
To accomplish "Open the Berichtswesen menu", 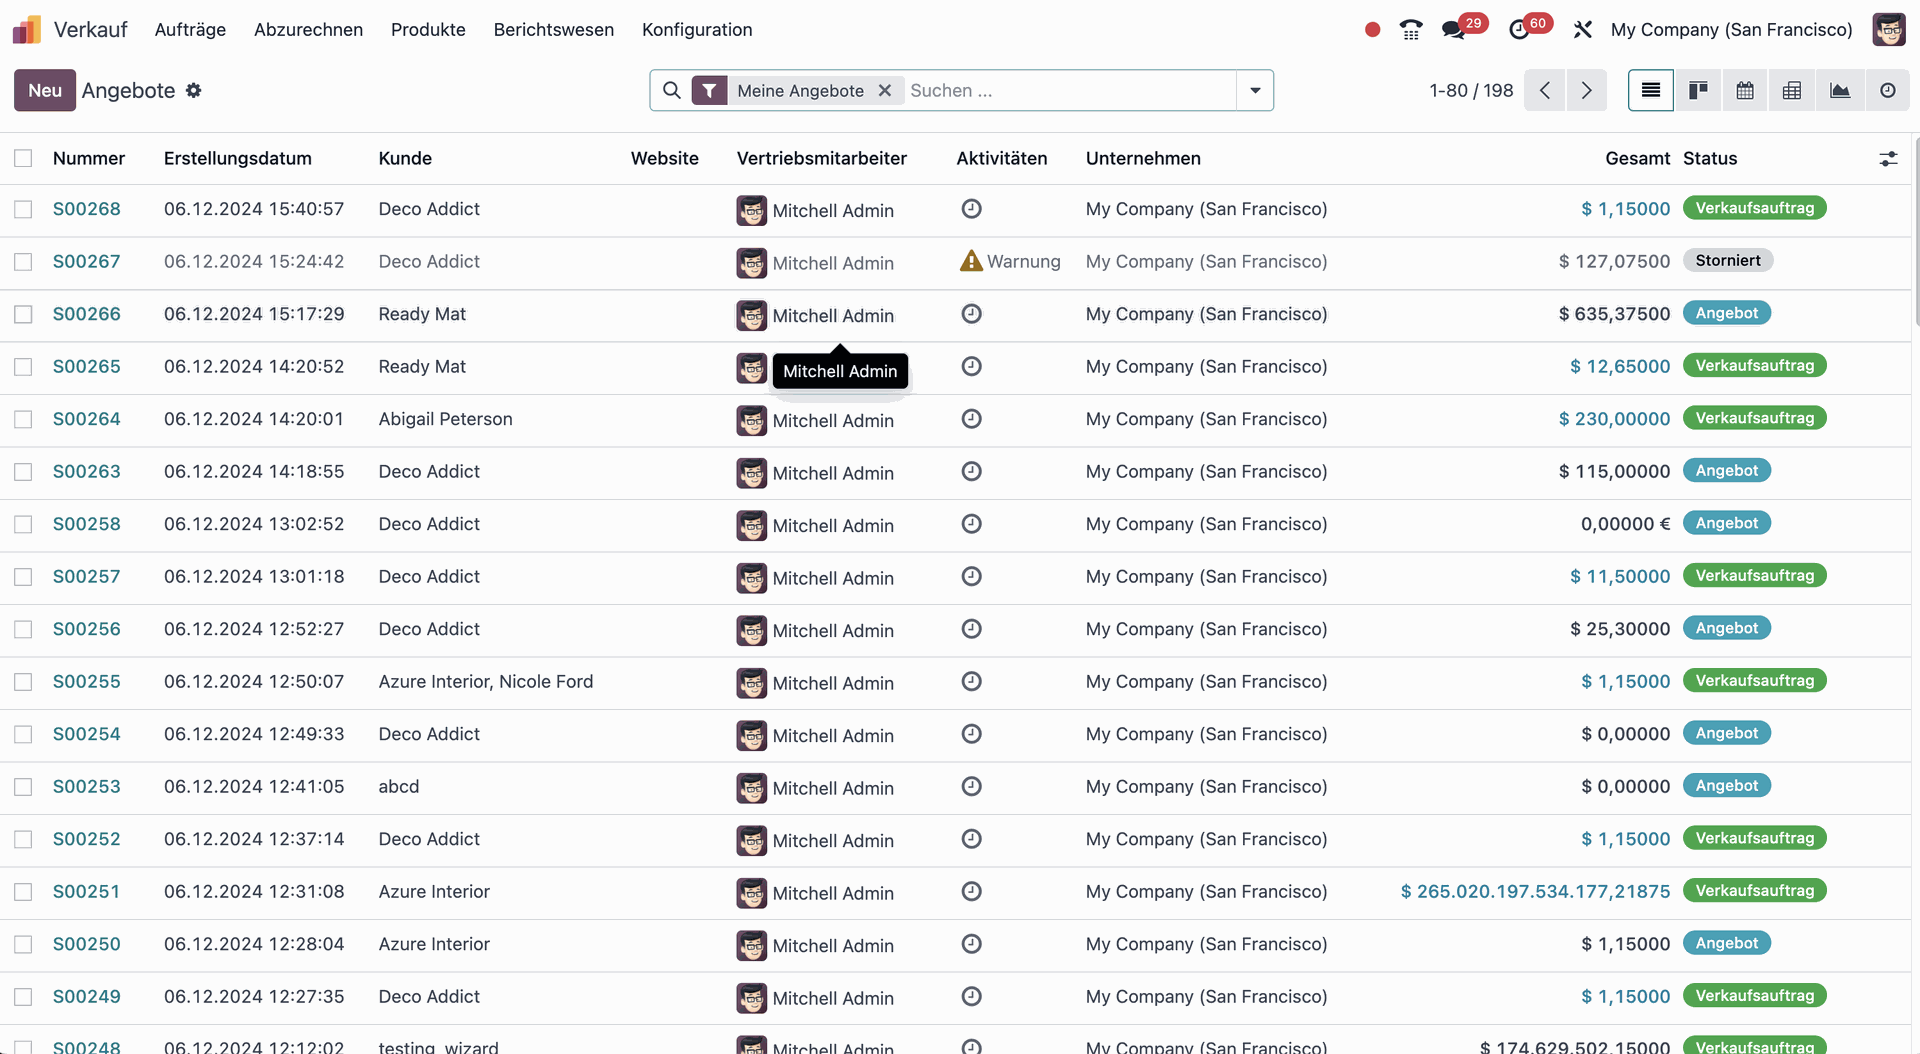I will [x=553, y=30].
